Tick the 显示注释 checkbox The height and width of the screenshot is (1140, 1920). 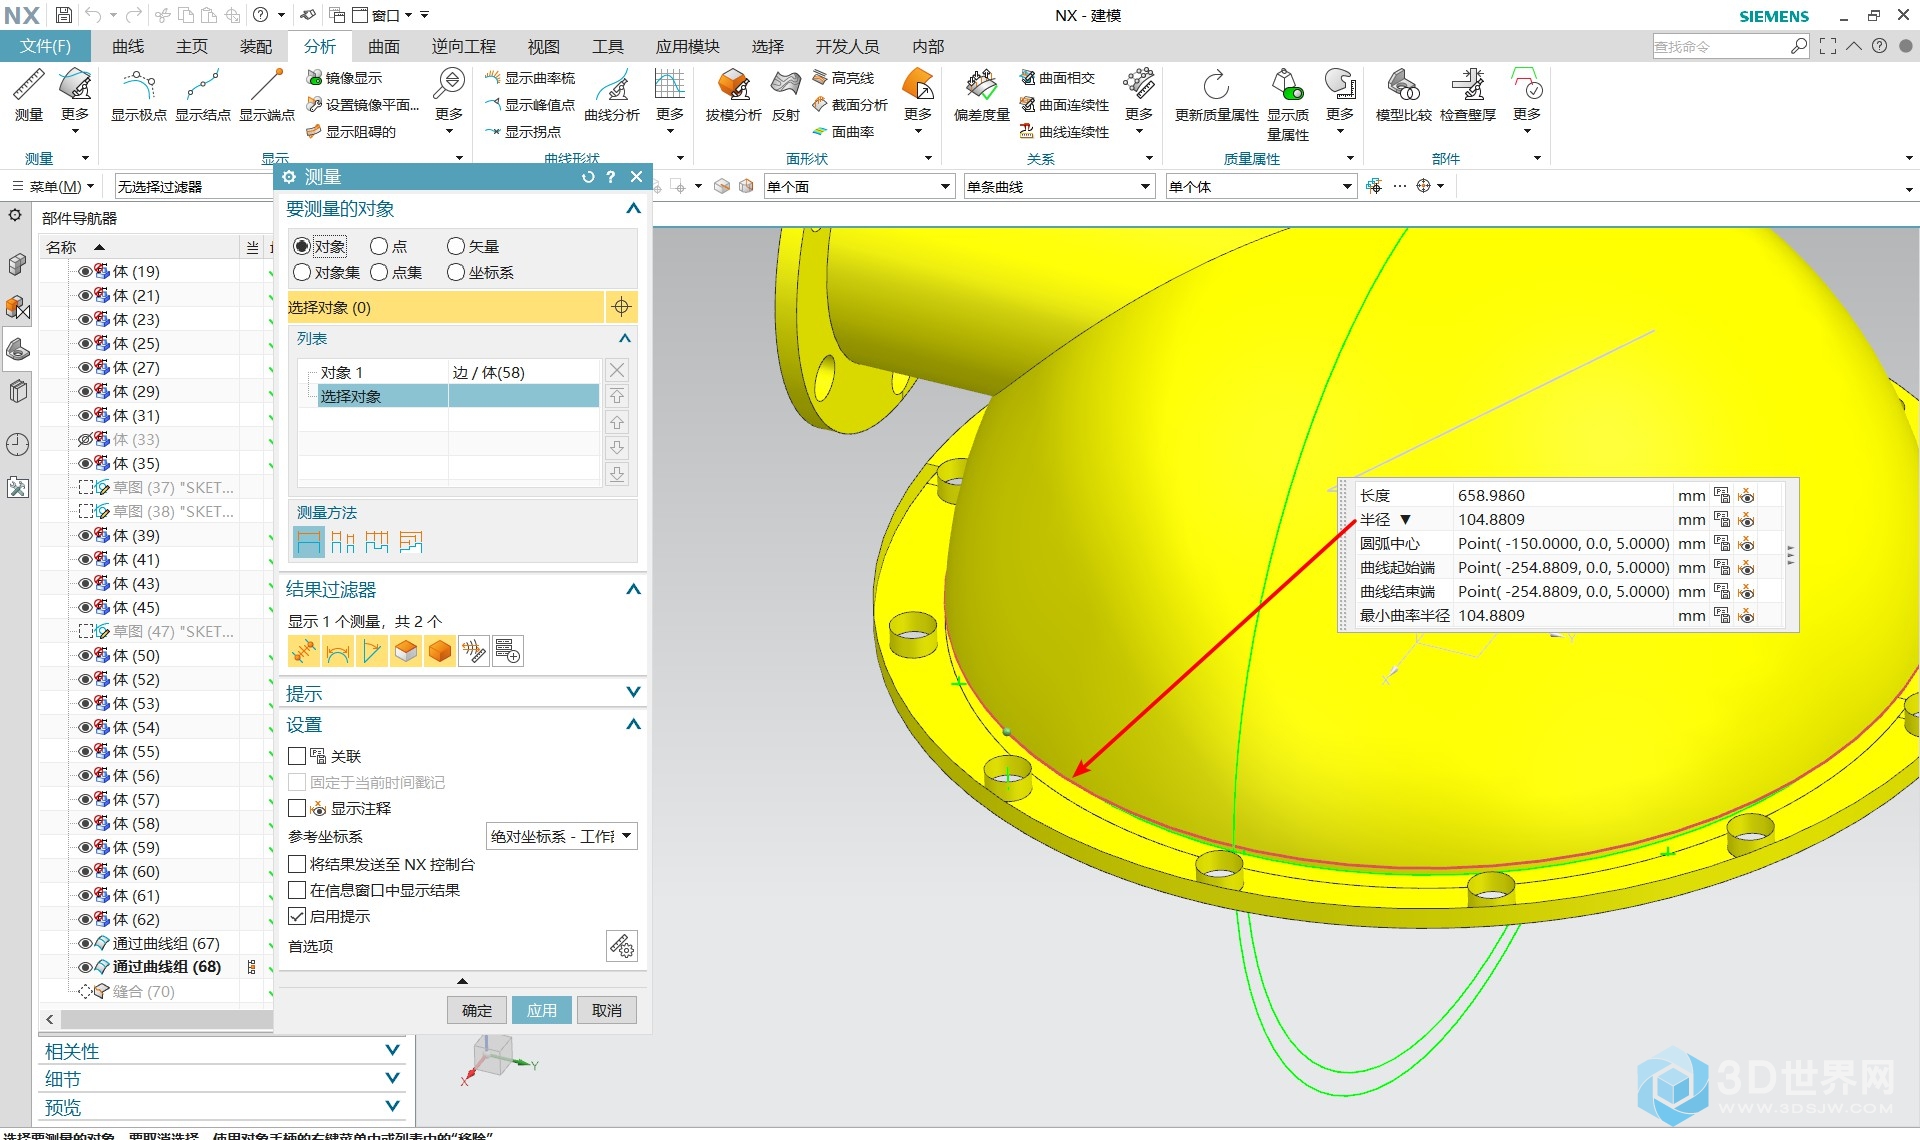(297, 808)
